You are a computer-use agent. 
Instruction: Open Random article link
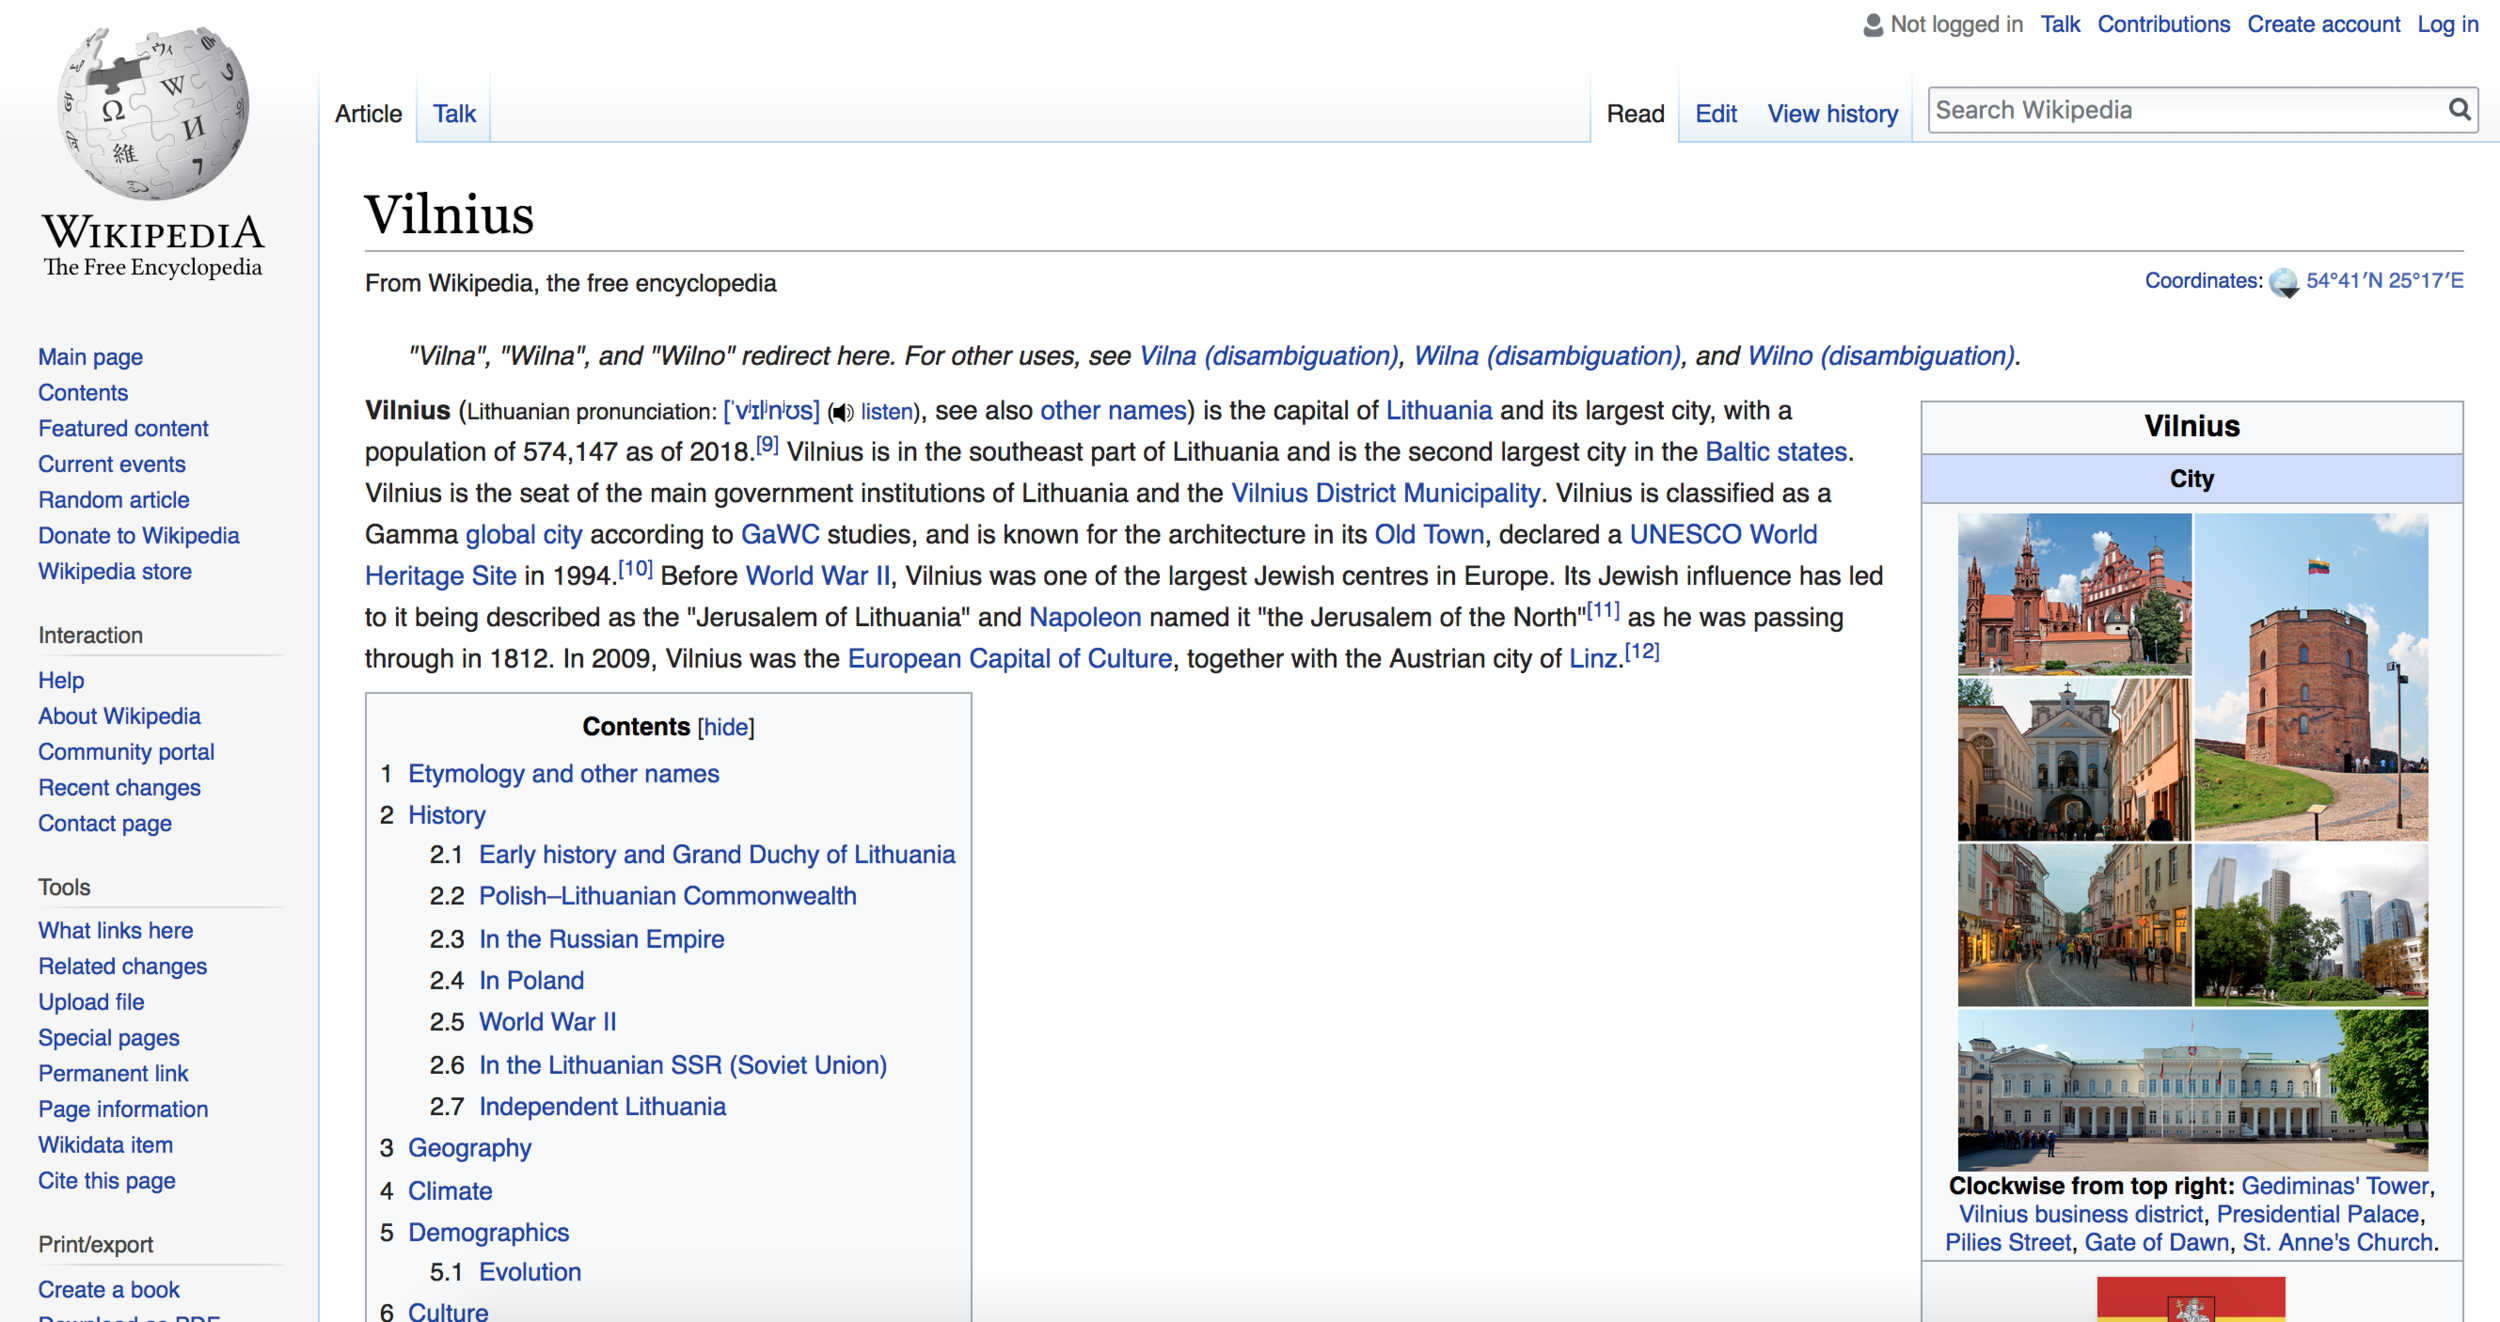[113, 500]
